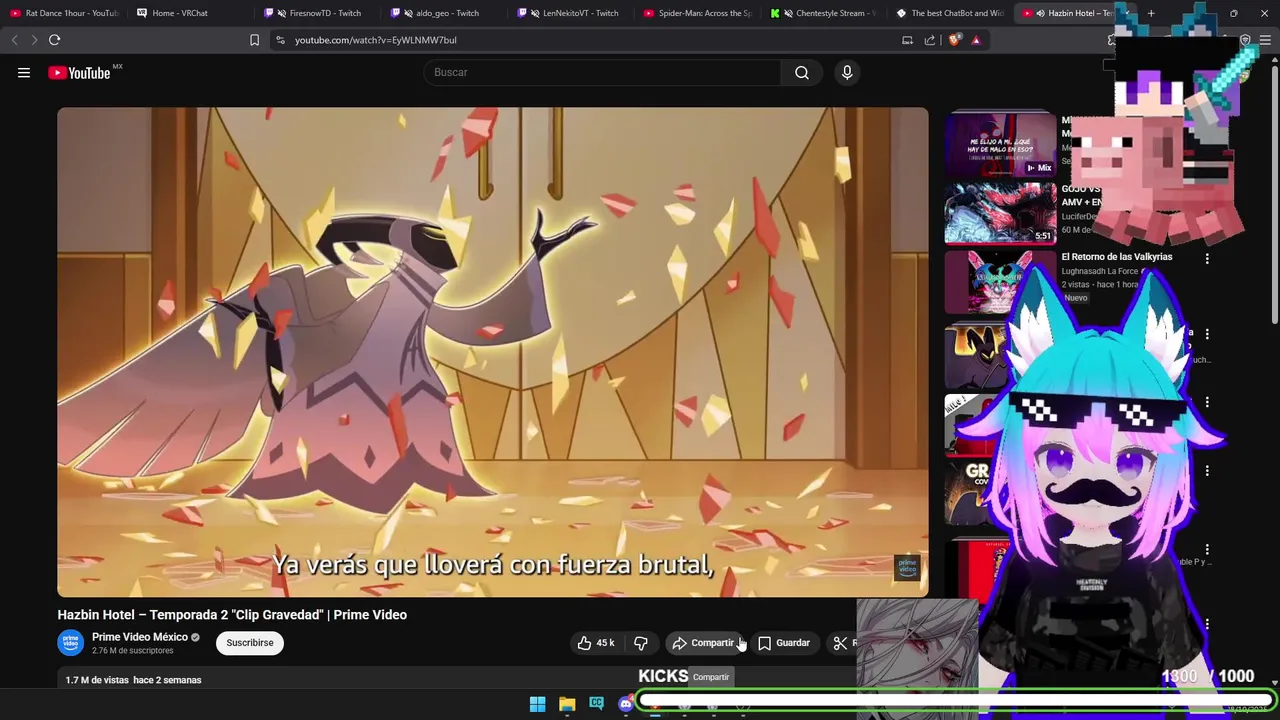Like the video with thumbs up
The image size is (1280, 720).
596,643
